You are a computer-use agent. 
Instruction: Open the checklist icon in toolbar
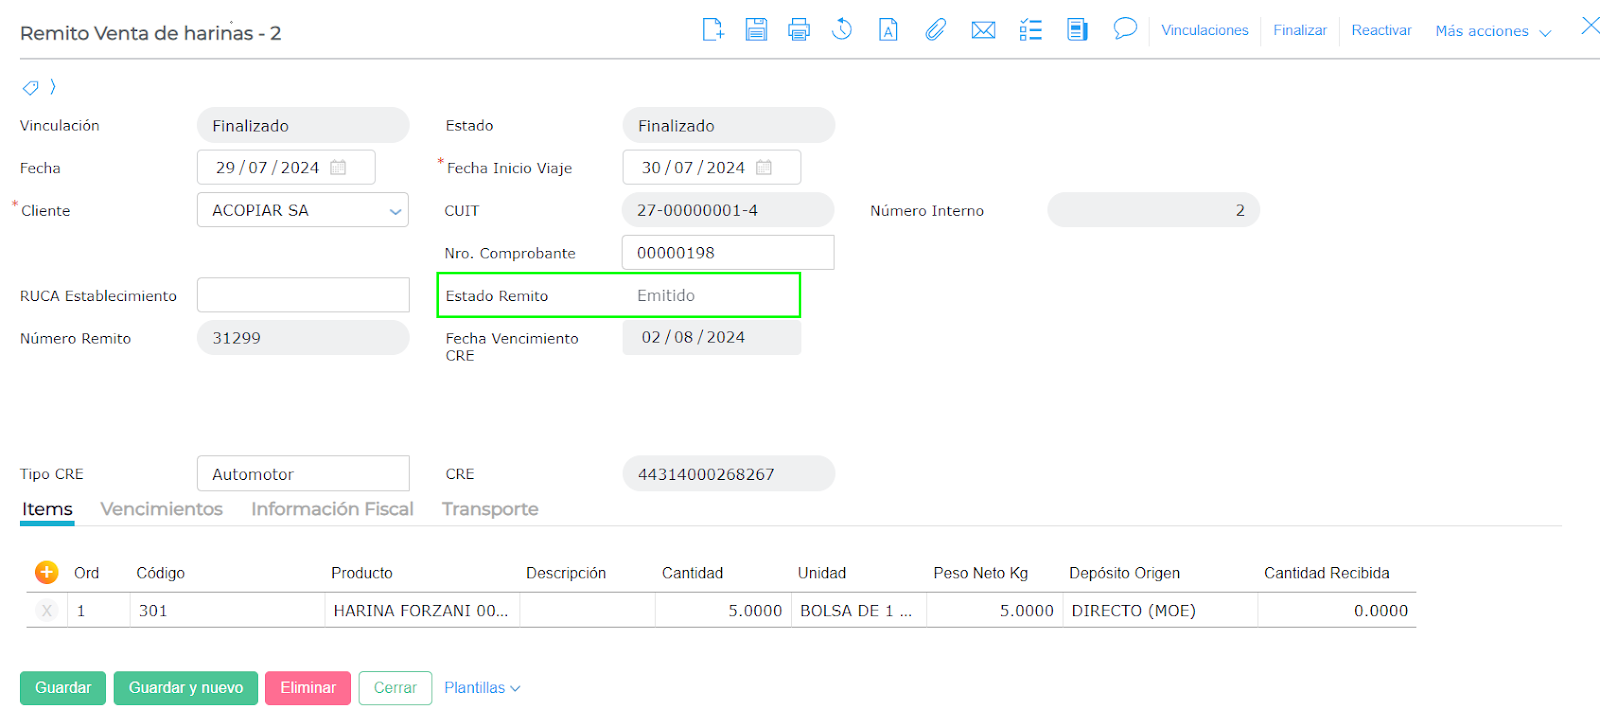pos(1030,30)
